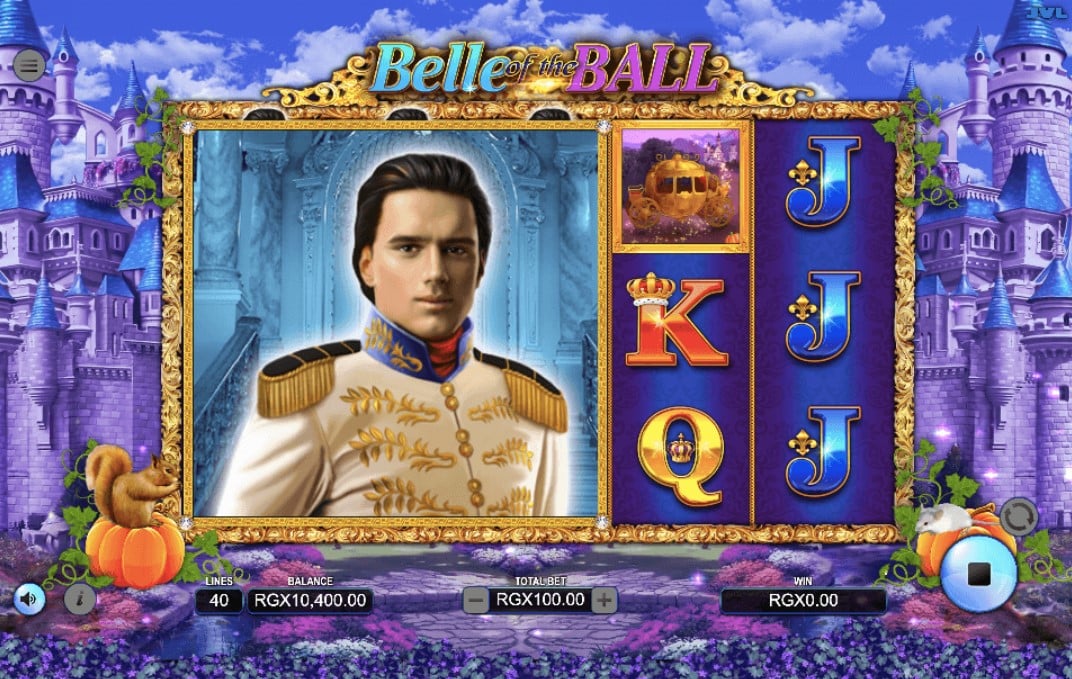Mute the game sound
The image size is (1072, 679).
[x=29, y=600]
